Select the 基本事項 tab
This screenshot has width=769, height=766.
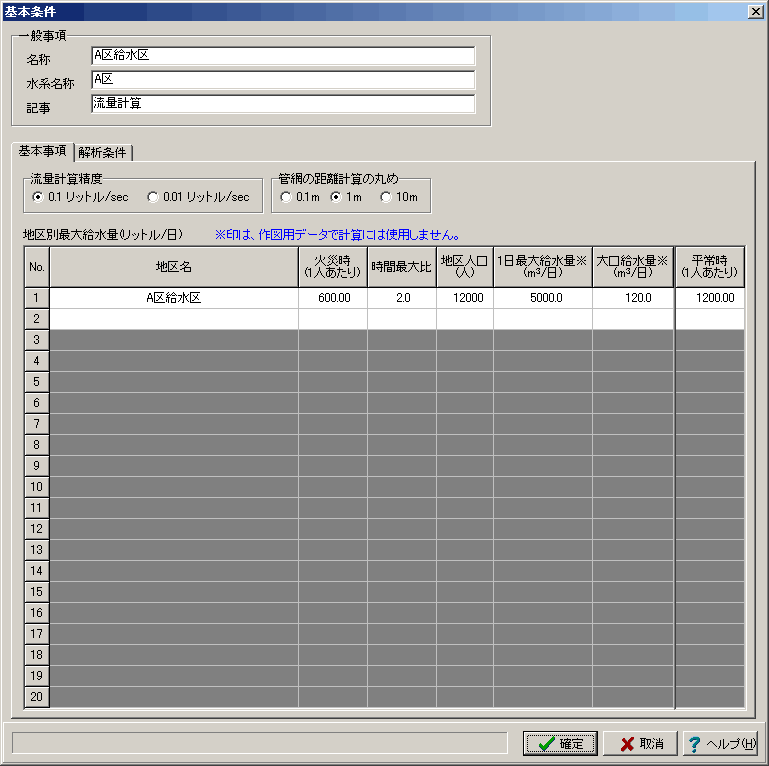coord(42,151)
